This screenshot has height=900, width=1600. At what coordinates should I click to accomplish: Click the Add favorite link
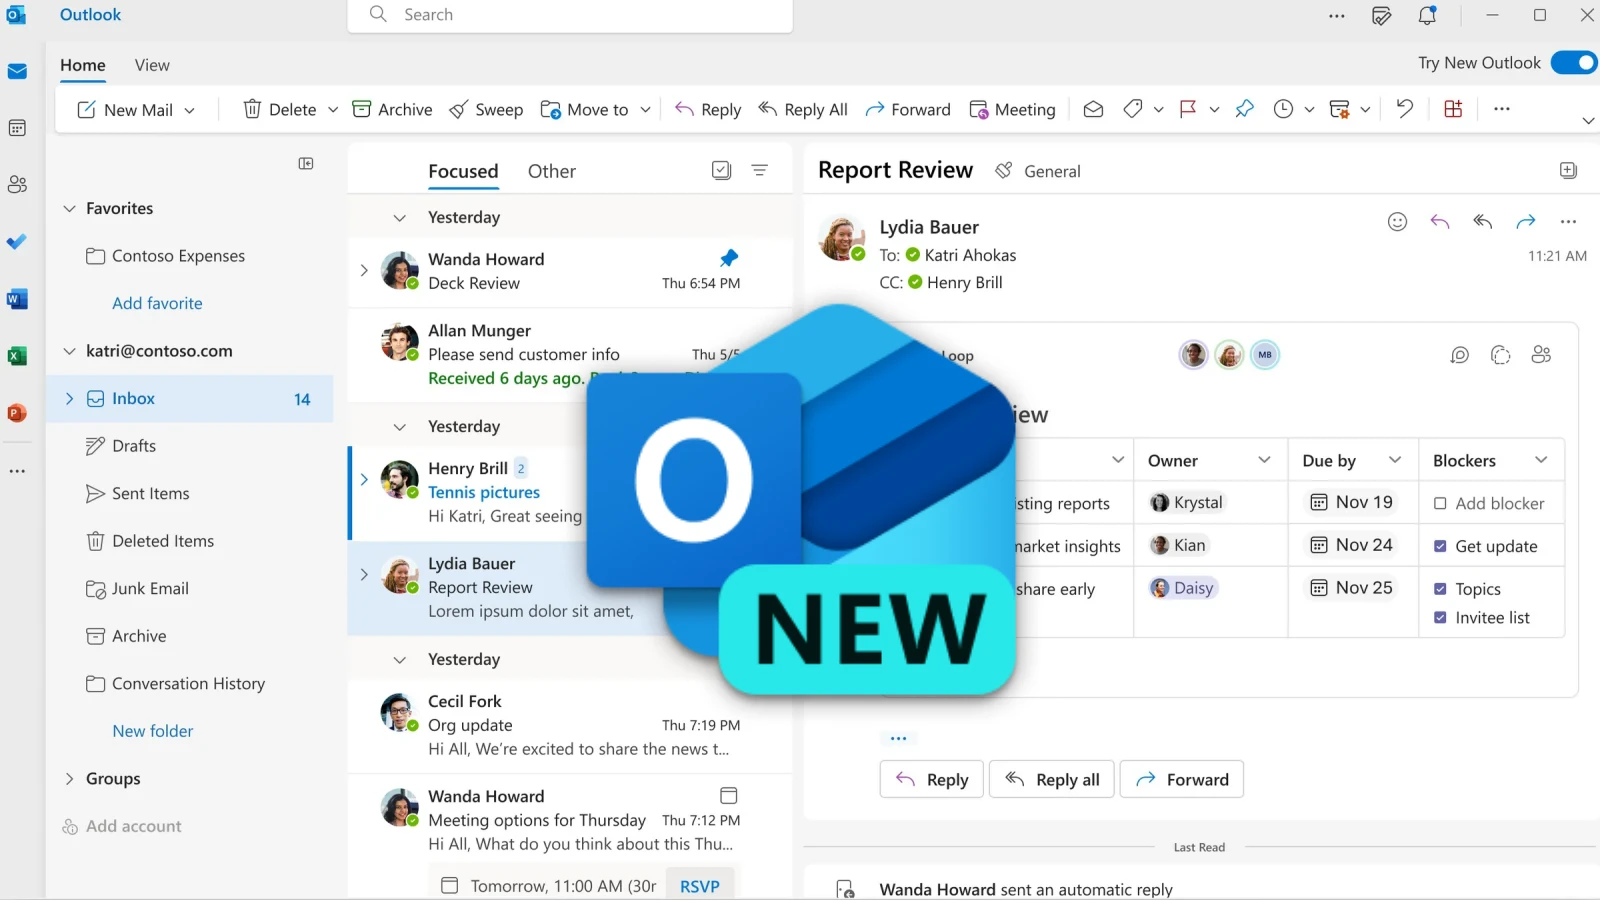tap(157, 303)
